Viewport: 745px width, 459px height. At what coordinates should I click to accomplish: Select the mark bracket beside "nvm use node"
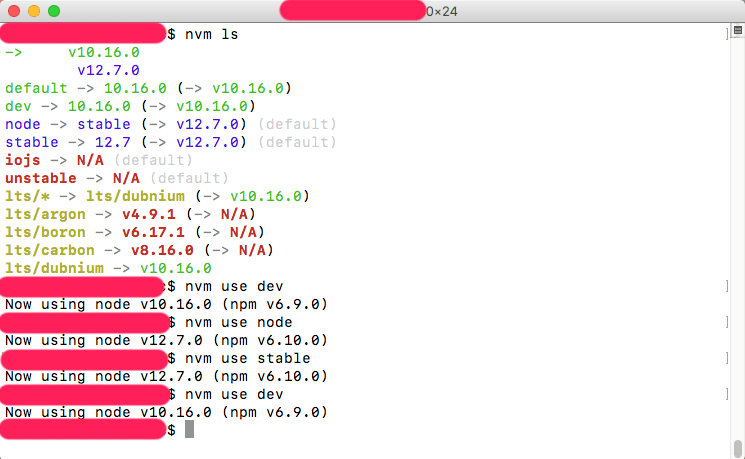coord(725,322)
